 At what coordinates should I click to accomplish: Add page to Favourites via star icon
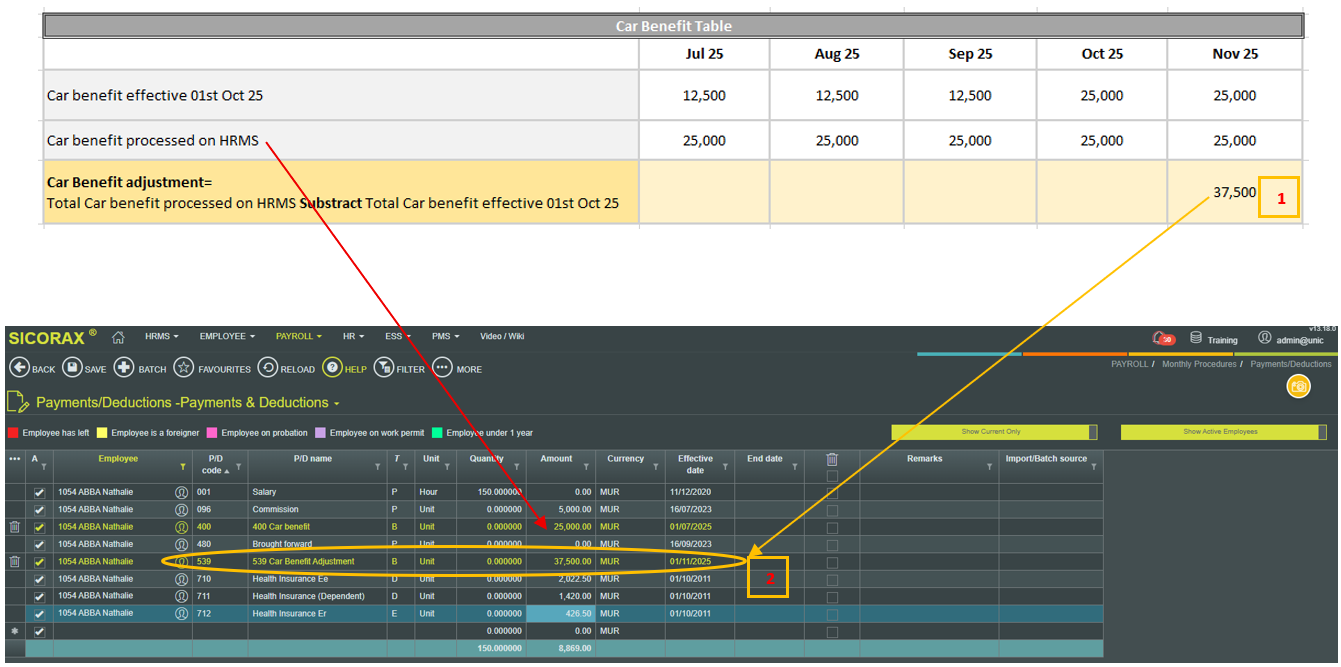click(184, 368)
